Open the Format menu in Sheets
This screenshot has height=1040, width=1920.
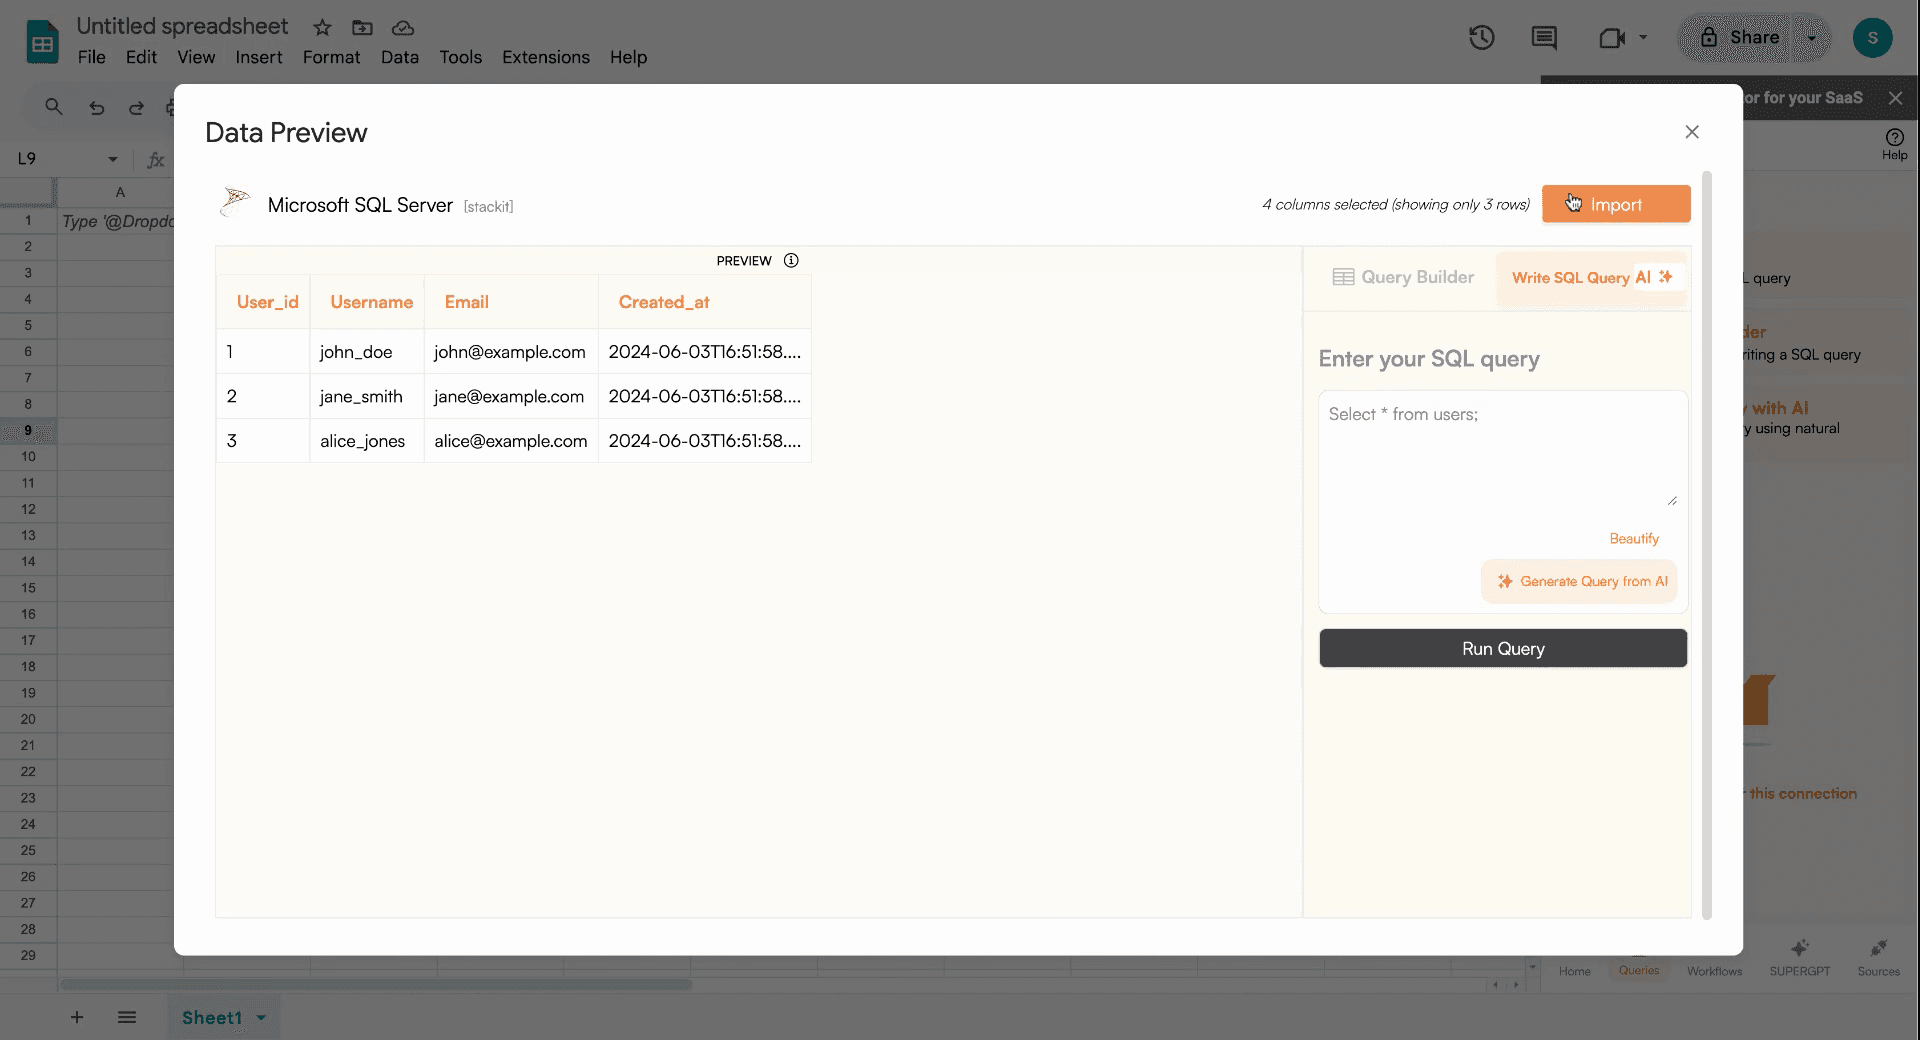(x=331, y=57)
